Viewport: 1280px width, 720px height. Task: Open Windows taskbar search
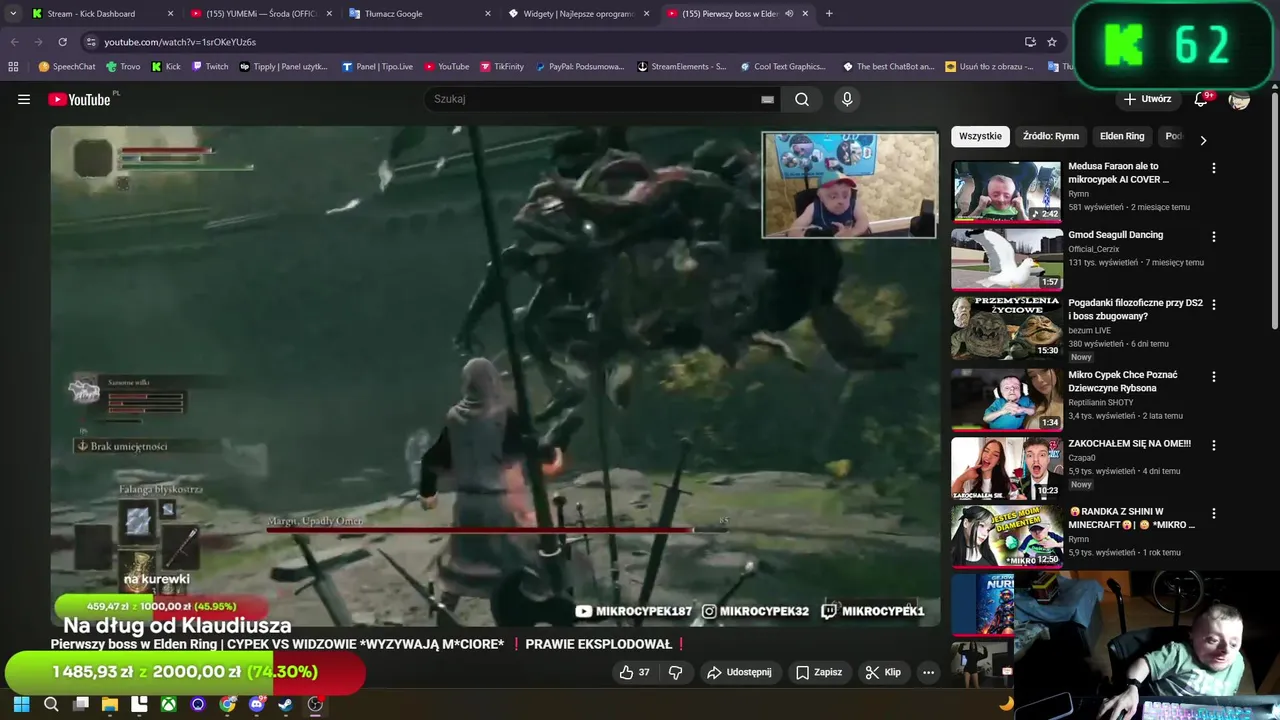pos(51,704)
